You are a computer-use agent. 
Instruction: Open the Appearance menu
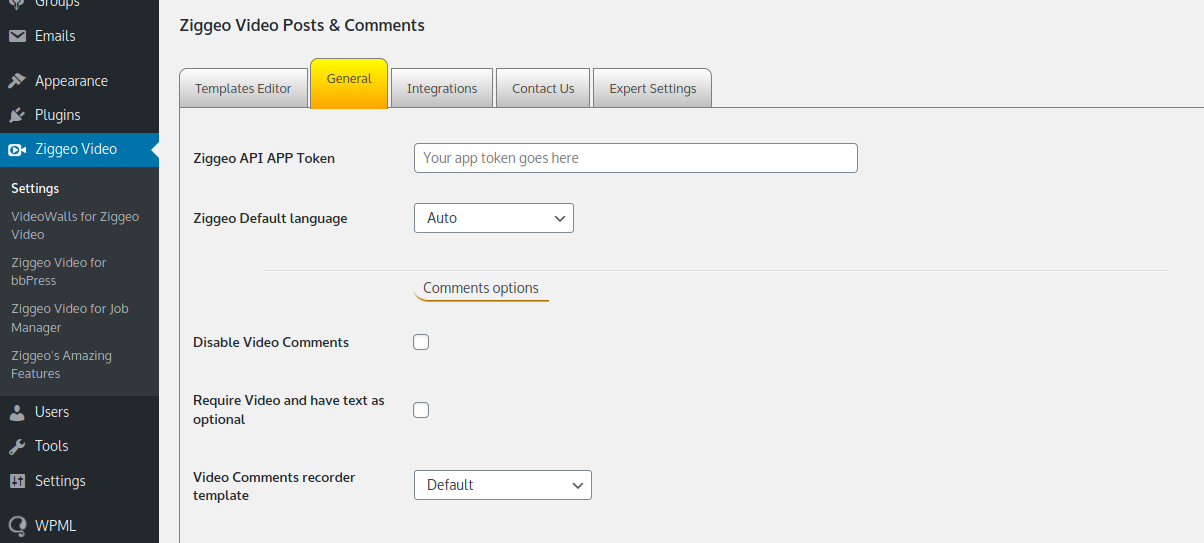click(x=79, y=81)
